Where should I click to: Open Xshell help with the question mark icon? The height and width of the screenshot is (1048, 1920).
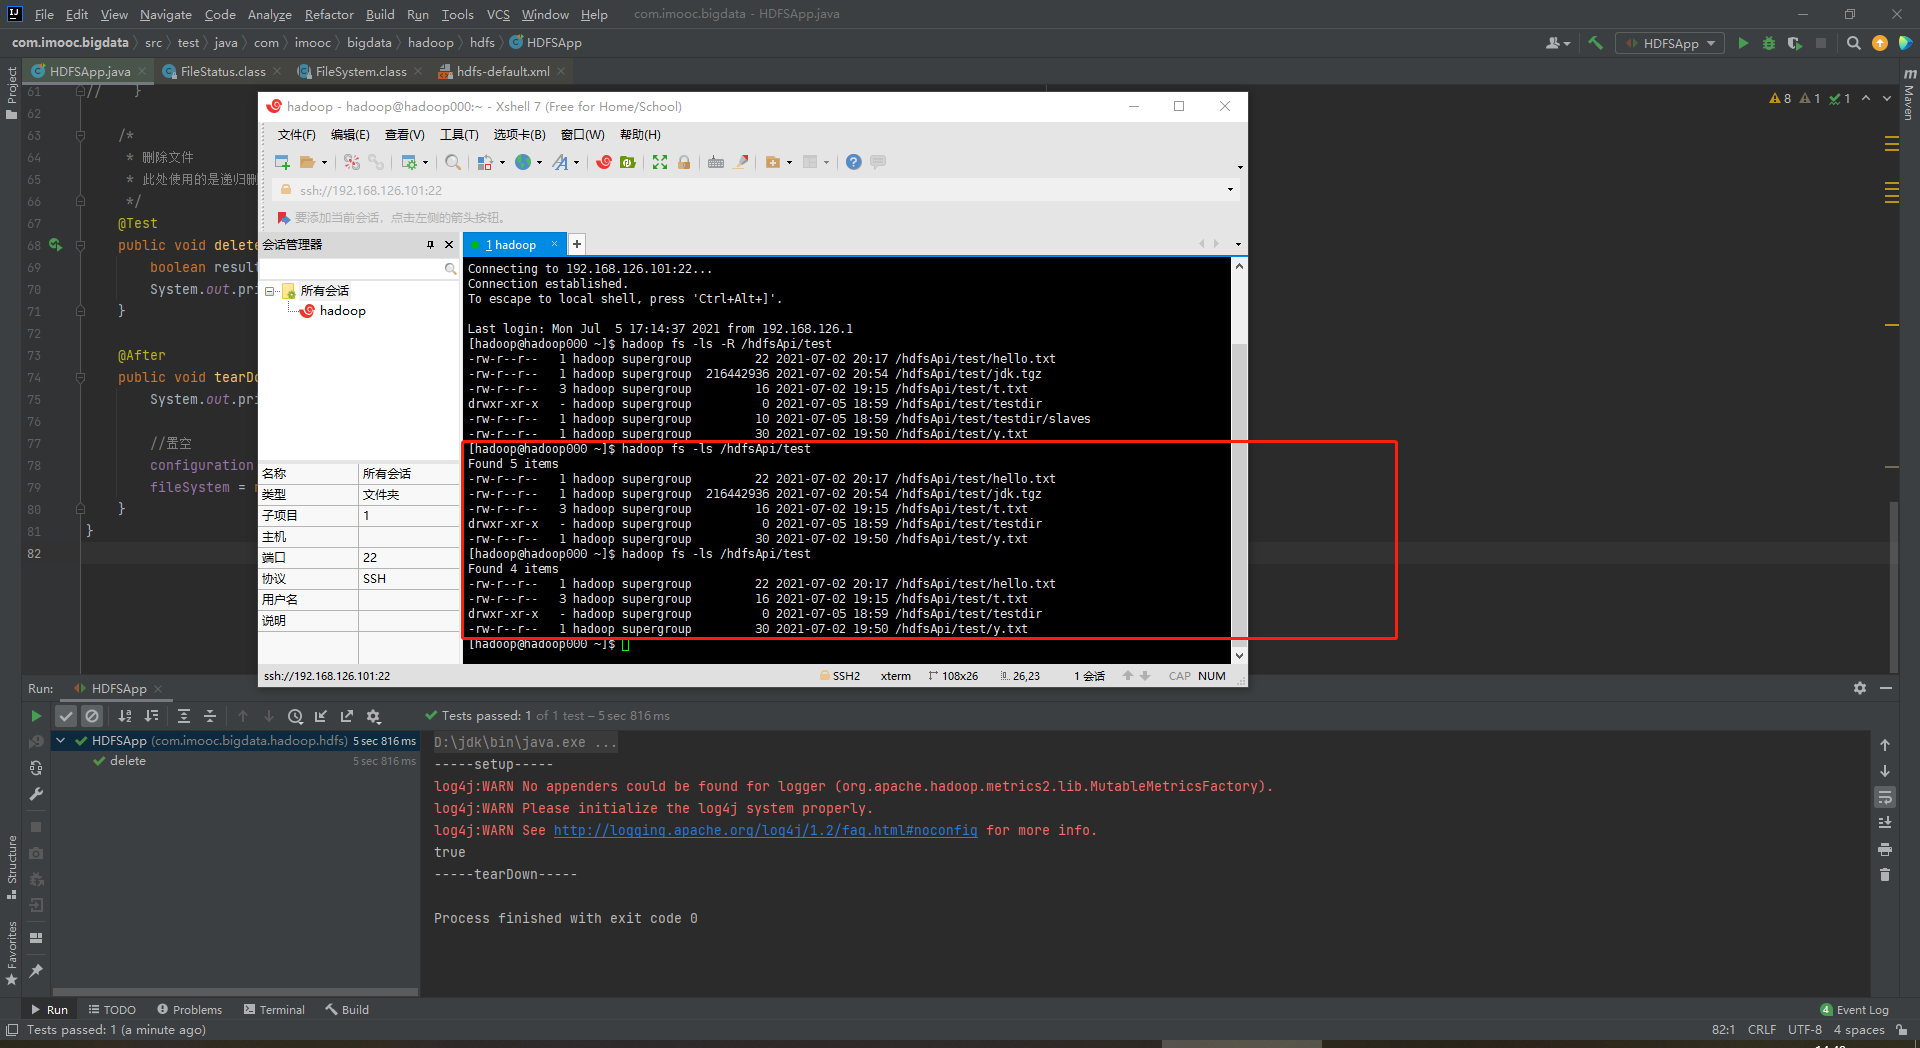point(853,162)
